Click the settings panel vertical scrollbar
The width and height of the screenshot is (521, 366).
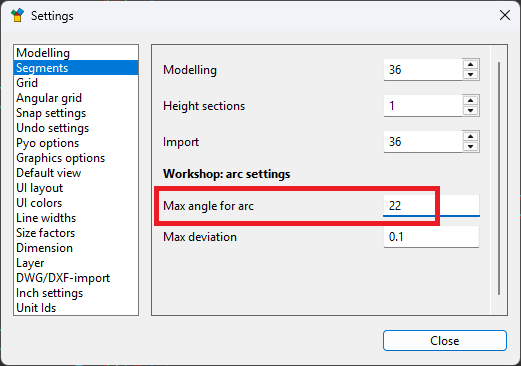tap(499, 178)
